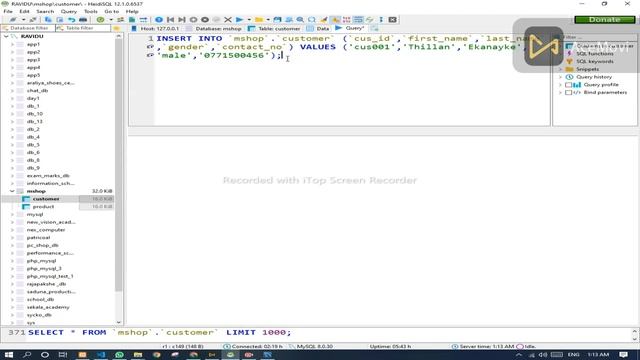
Task: Click the disconnect session toolbar icon
Action: click(33, 20)
